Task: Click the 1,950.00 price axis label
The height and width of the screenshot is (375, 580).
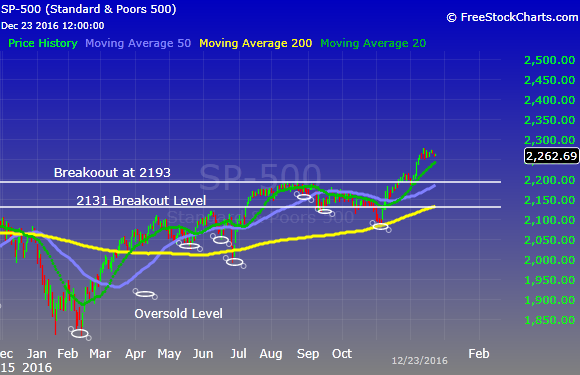Action: [x=550, y=280]
